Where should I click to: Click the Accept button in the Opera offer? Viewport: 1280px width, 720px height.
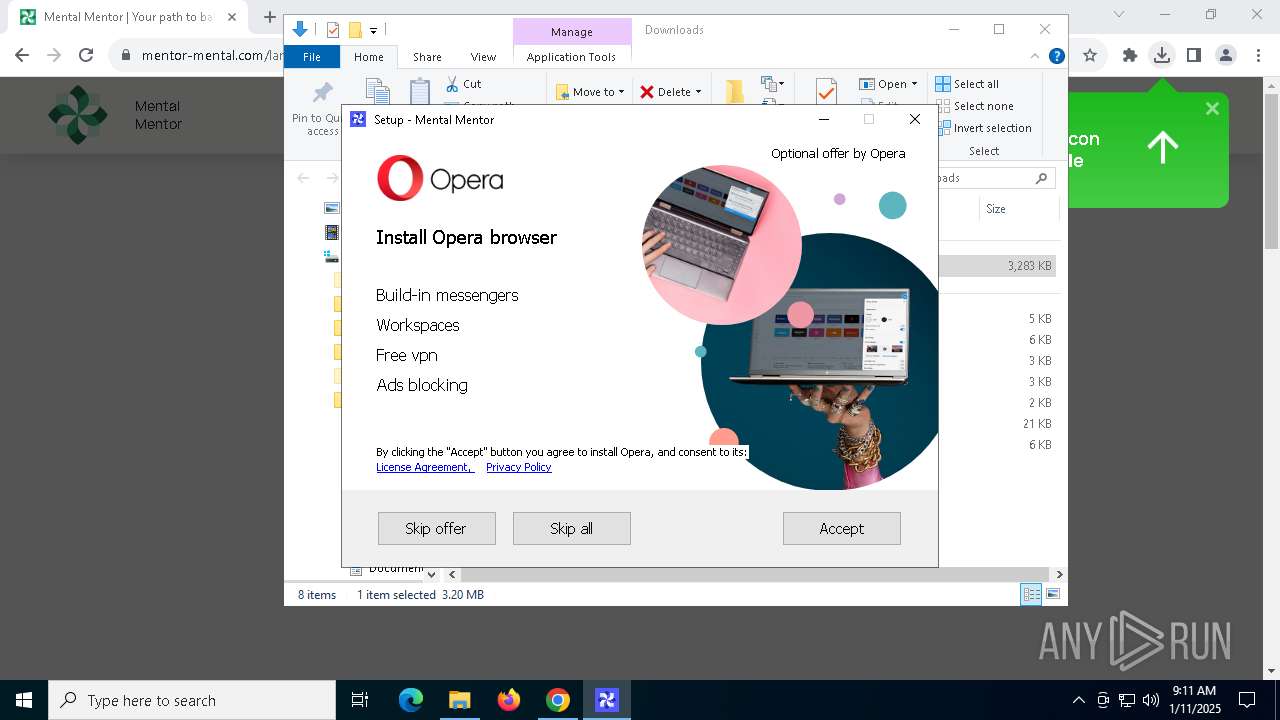[841, 528]
